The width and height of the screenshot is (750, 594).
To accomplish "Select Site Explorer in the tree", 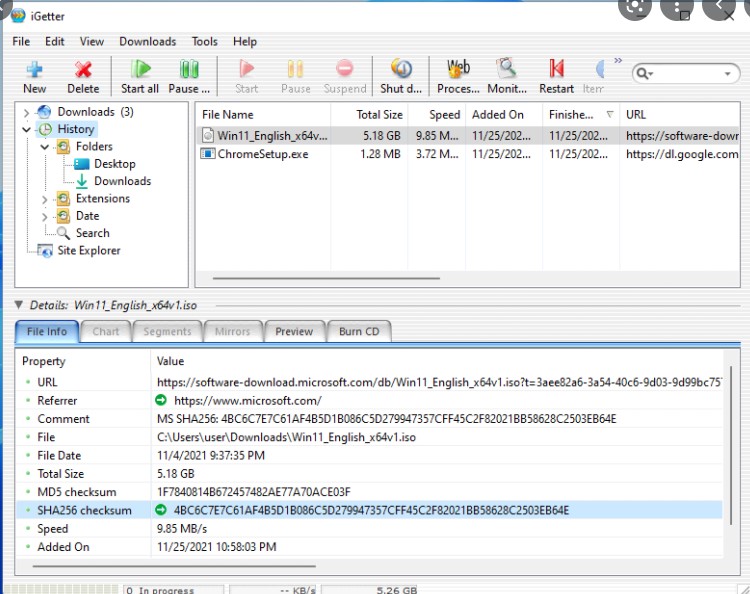I will (89, 251).
